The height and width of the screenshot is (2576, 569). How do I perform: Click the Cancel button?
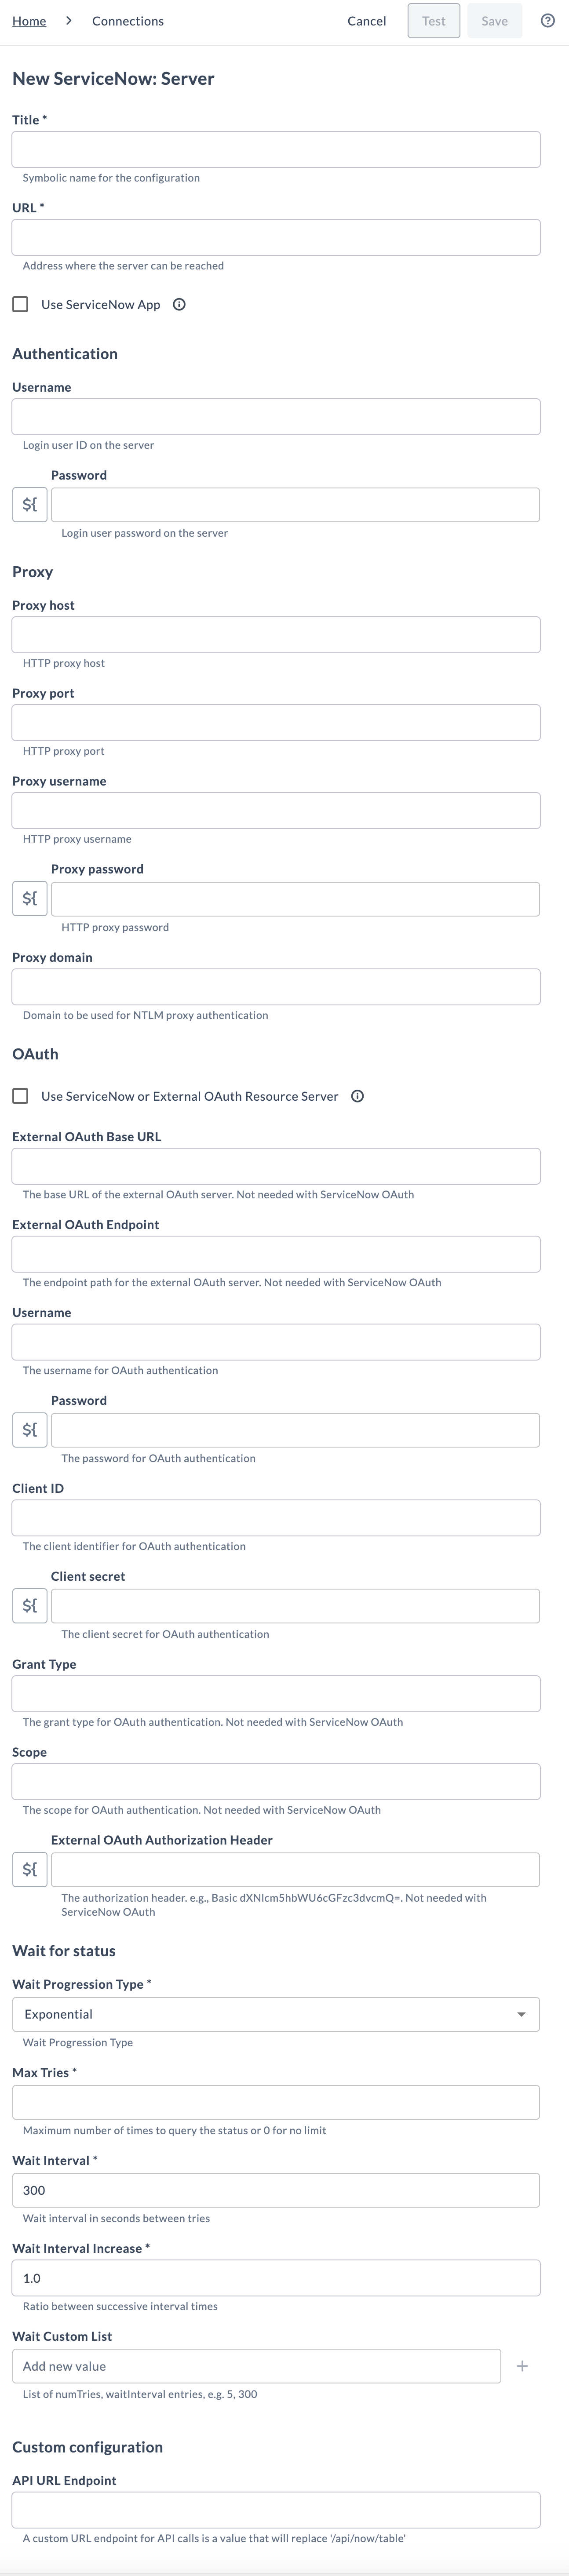pos(366,20)
